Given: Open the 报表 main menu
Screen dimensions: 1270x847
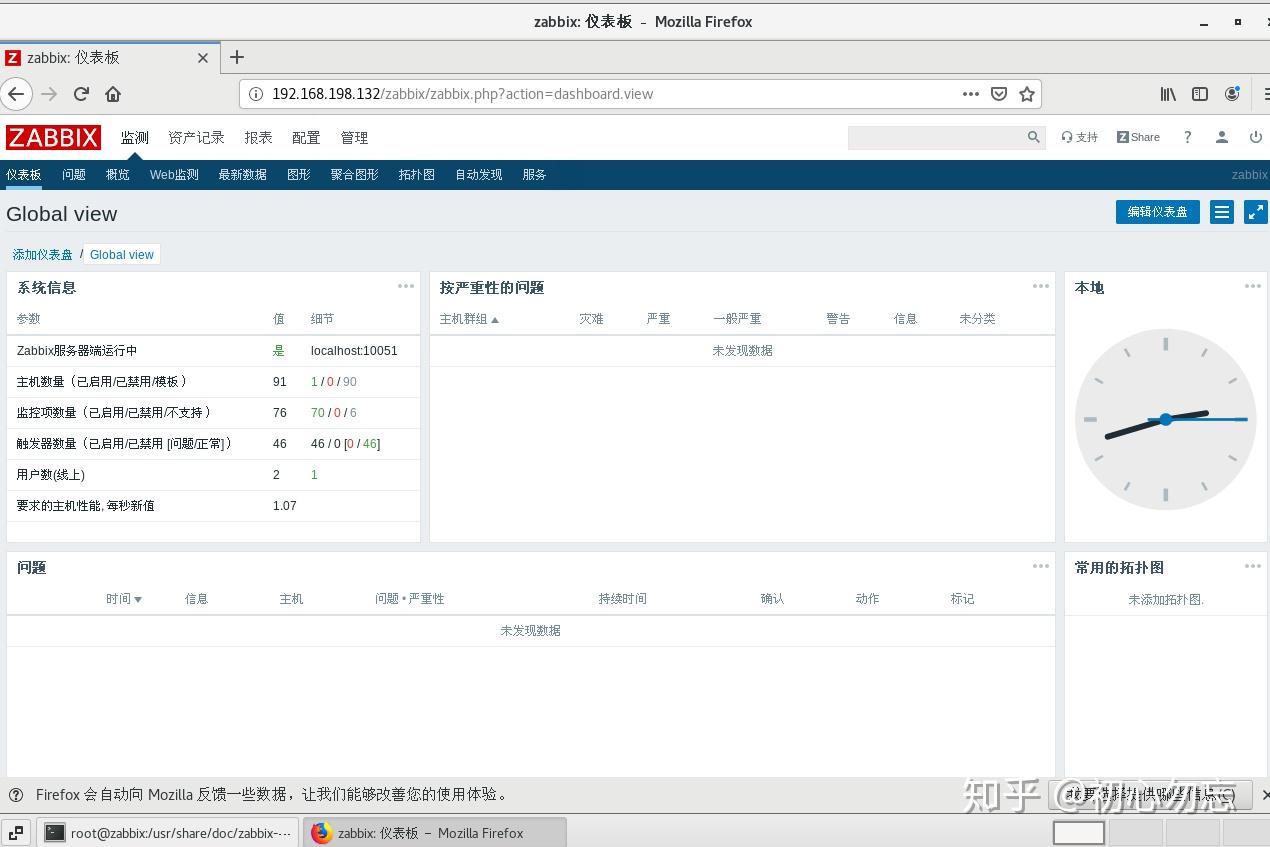Looking at the screenshot, I should pos(258,138).
